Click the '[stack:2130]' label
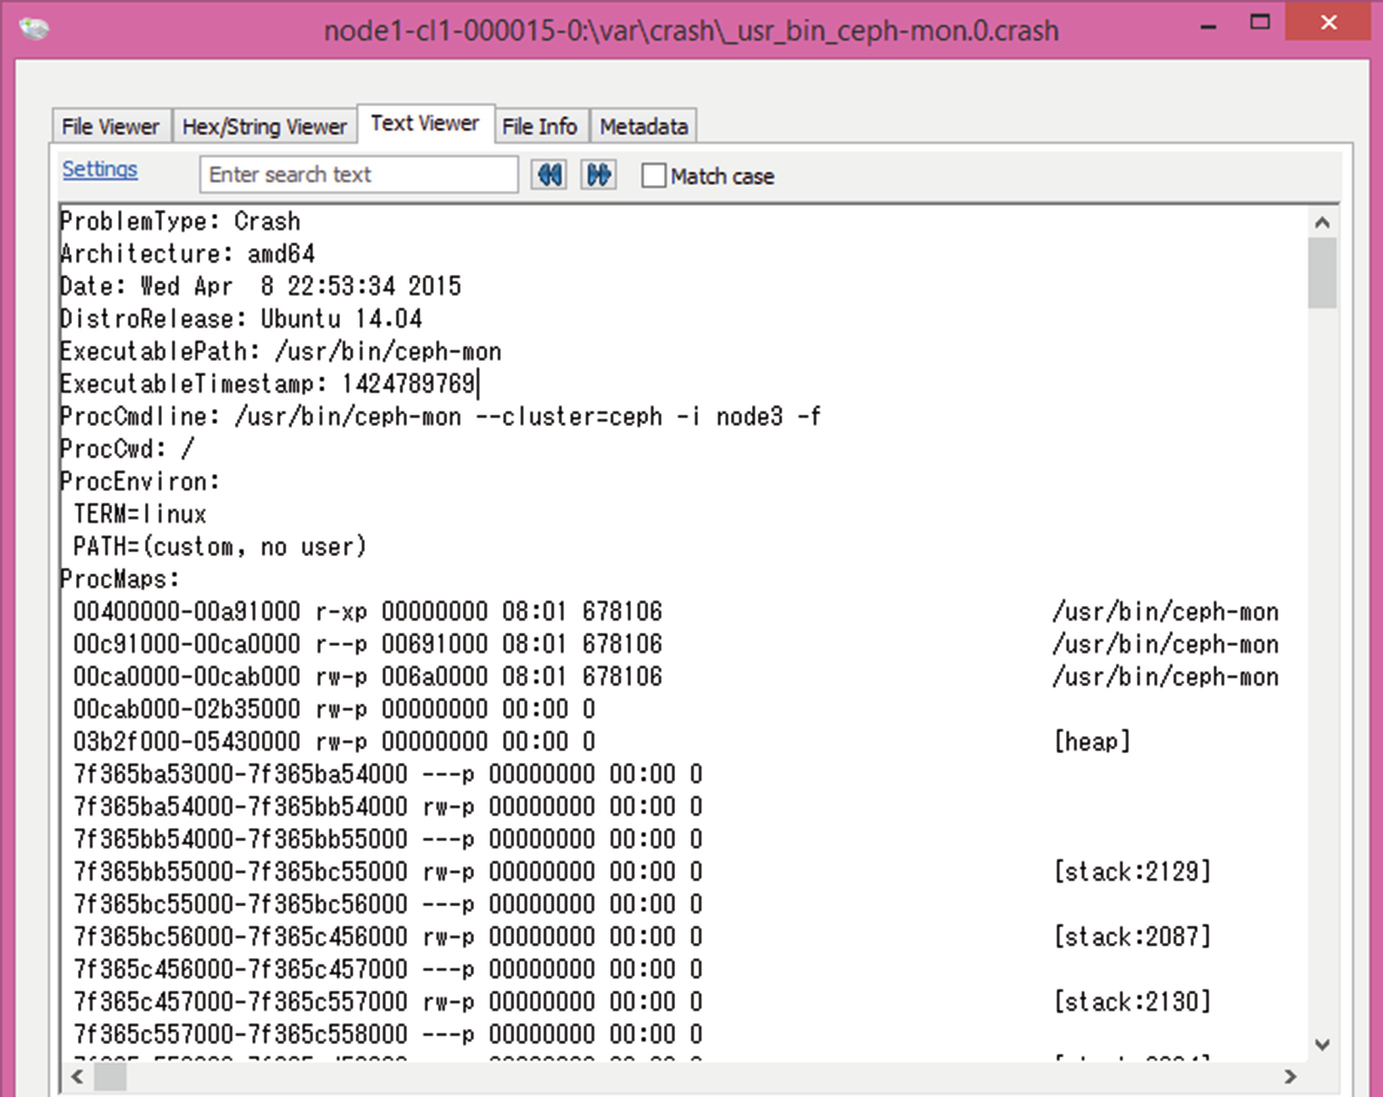This screenshot has height=1097, width=1383. click(1132, 1002)
